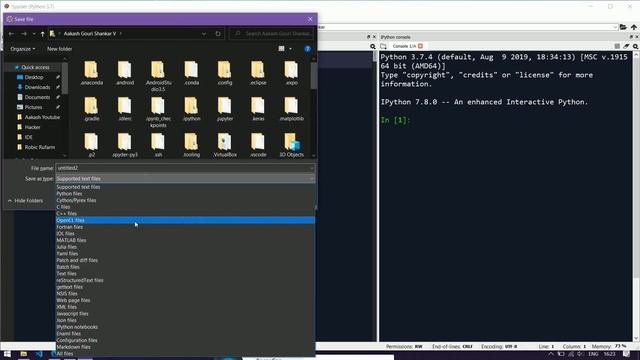Open Documents in the navigation pane

pos(37,97)
